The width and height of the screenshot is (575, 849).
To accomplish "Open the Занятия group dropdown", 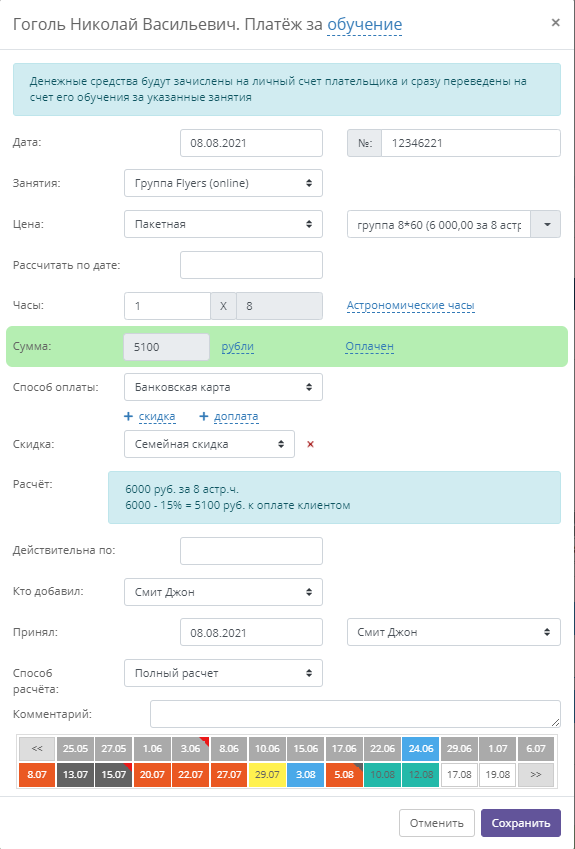I will tap(223, 183).
